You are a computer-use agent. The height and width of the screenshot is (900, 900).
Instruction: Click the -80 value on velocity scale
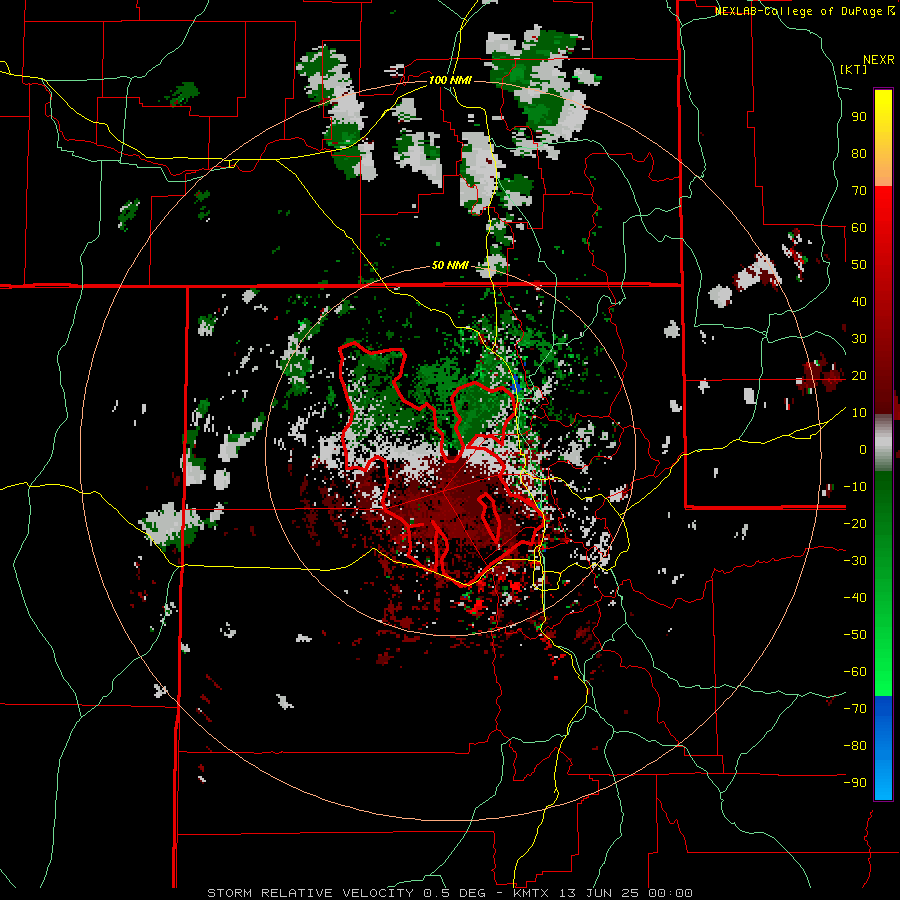(855, 746)
